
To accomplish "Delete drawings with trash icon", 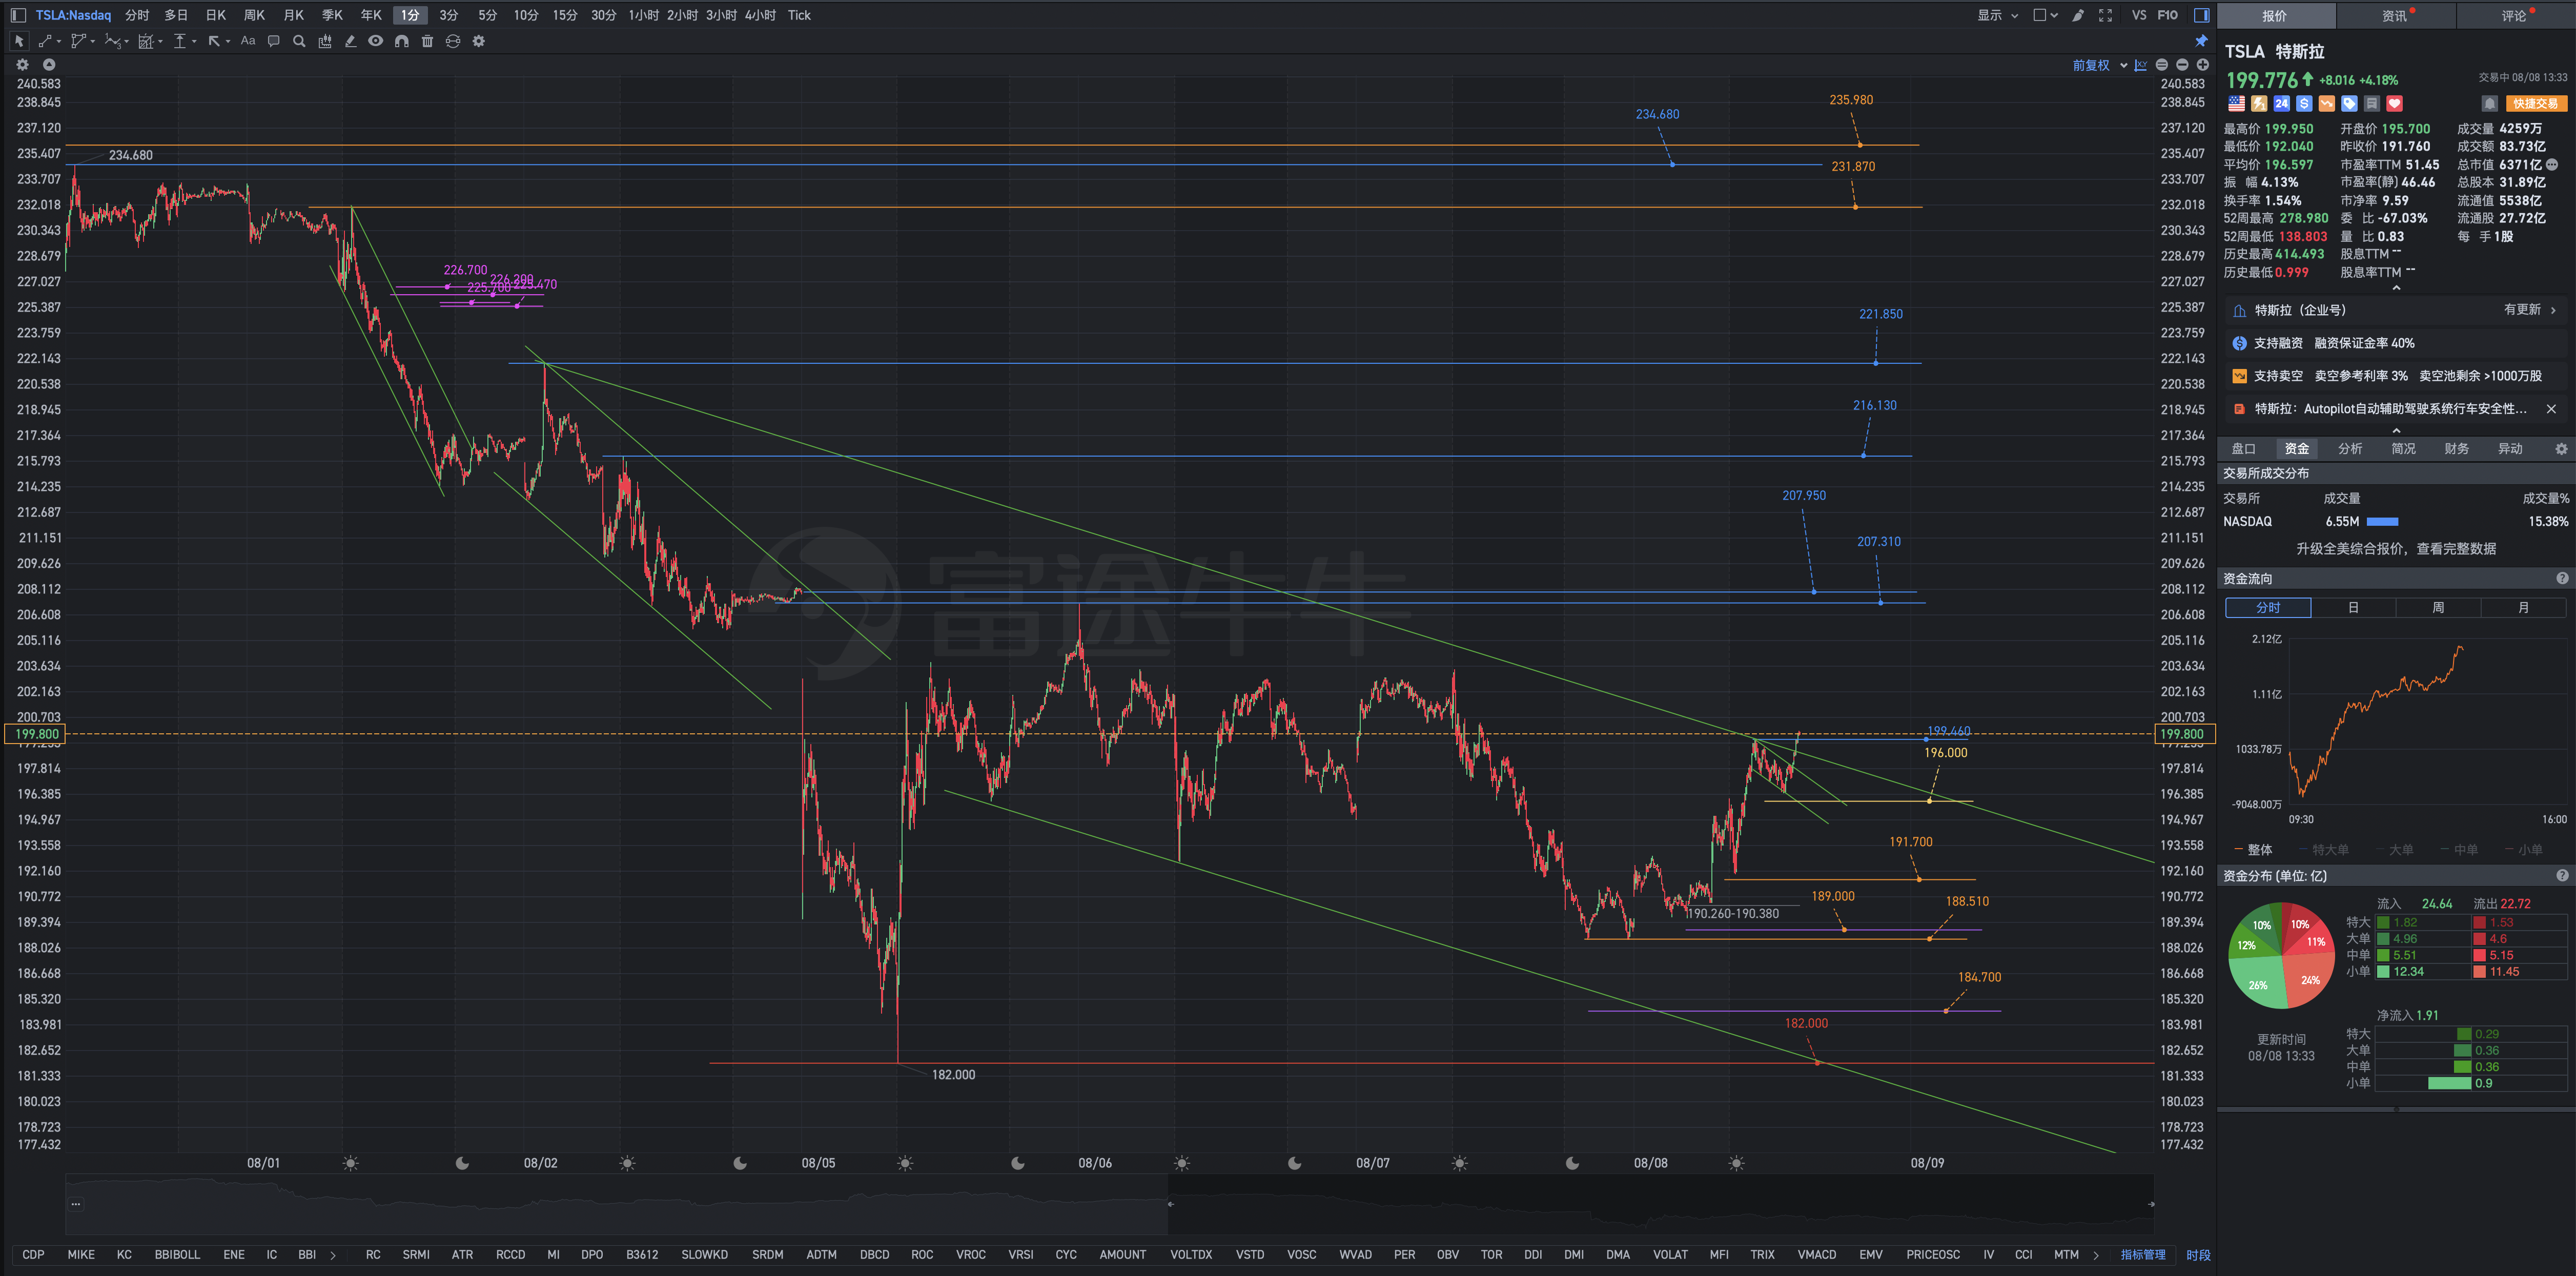I will (x=427, y=41).
